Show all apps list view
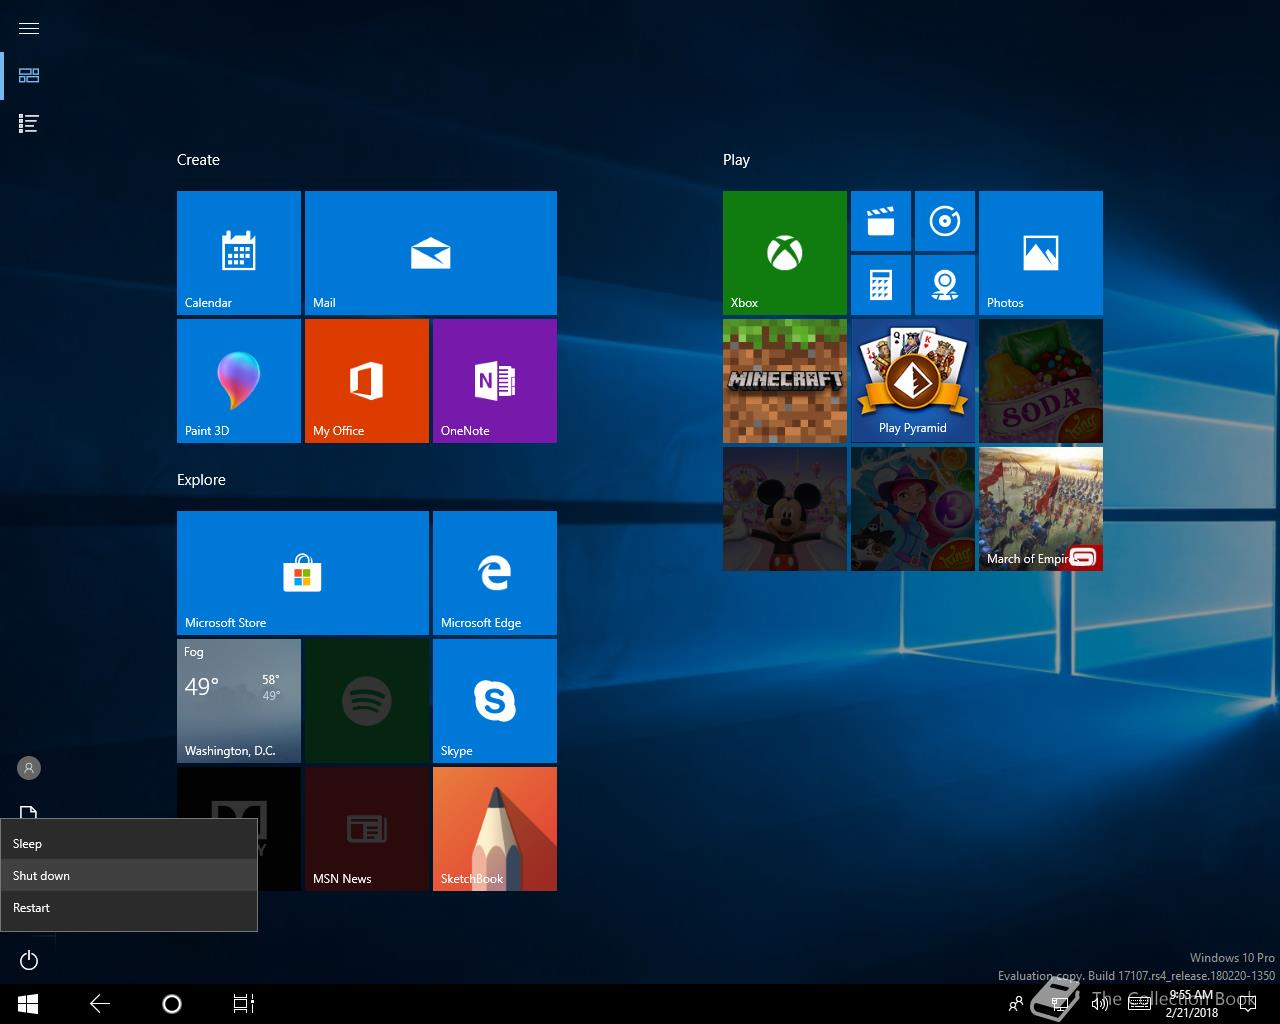This screenshot has width=1280, height=1024. coord(29,124)
